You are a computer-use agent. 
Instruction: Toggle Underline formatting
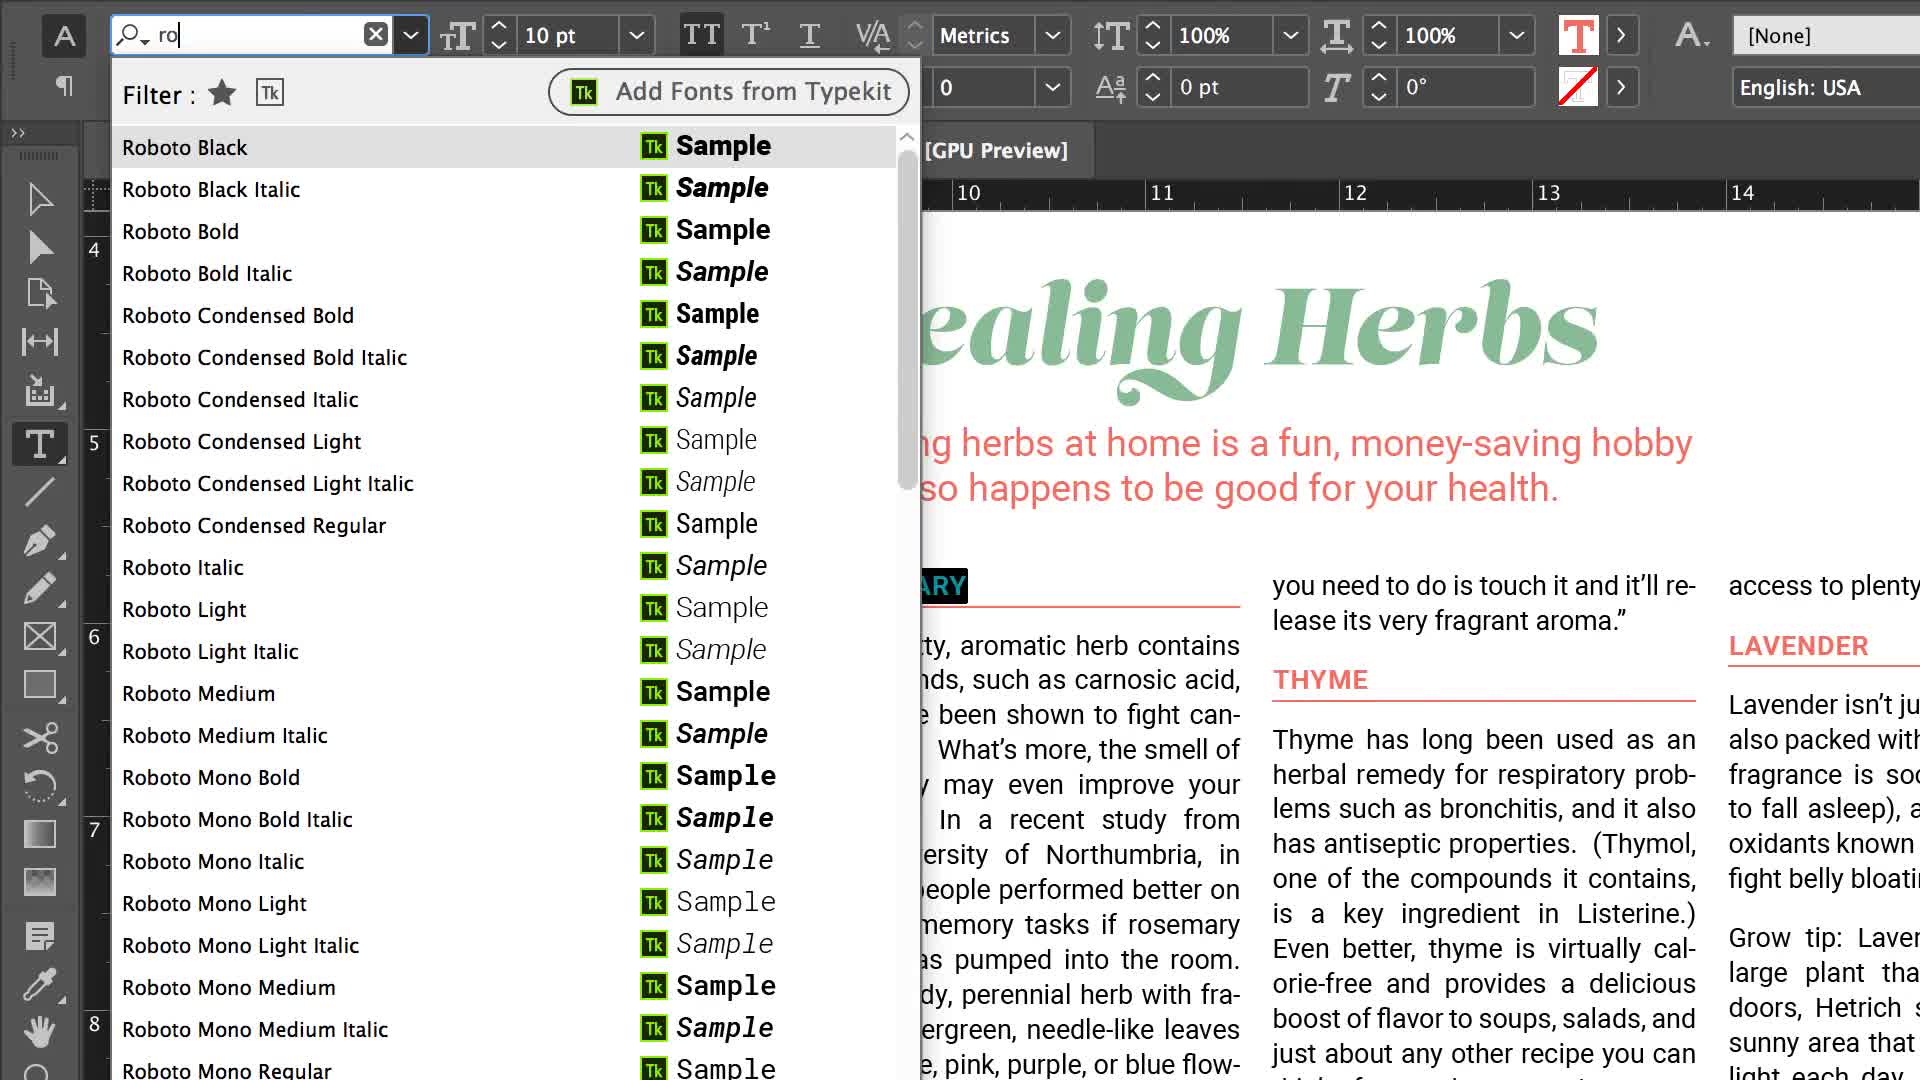[810, 36]
